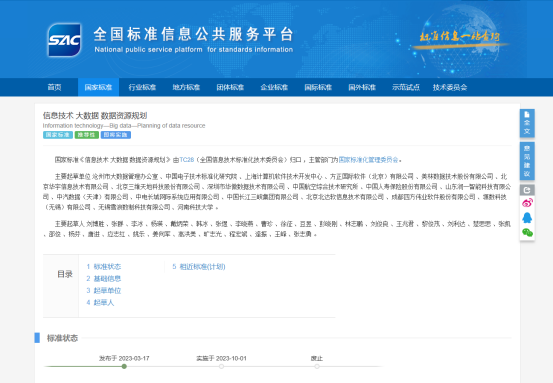Select the 行业标准 navigation tab
553x383 pixels.
(x=142, y=87)
